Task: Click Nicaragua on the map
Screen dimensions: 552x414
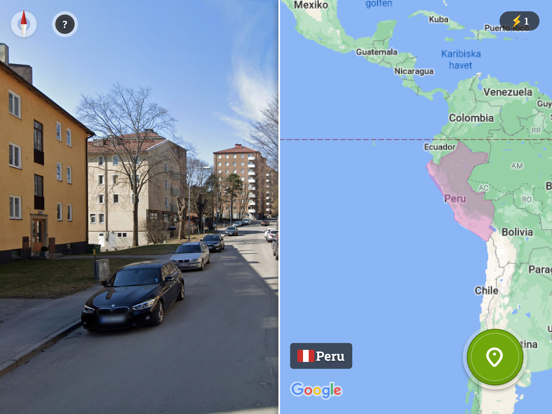Action: [x=414, y=71]
